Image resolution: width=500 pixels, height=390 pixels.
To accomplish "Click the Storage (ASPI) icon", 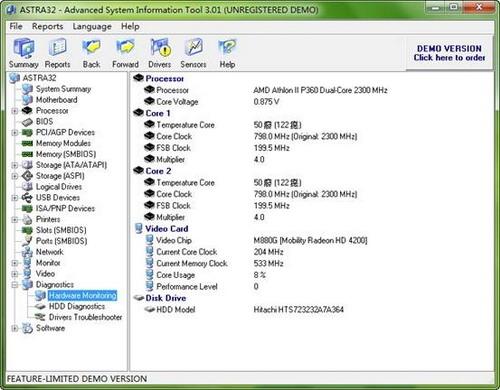I will 27,176.
